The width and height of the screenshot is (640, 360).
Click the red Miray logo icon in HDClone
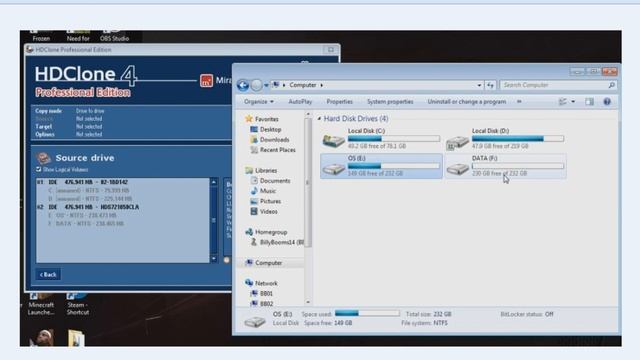(206, 80)
